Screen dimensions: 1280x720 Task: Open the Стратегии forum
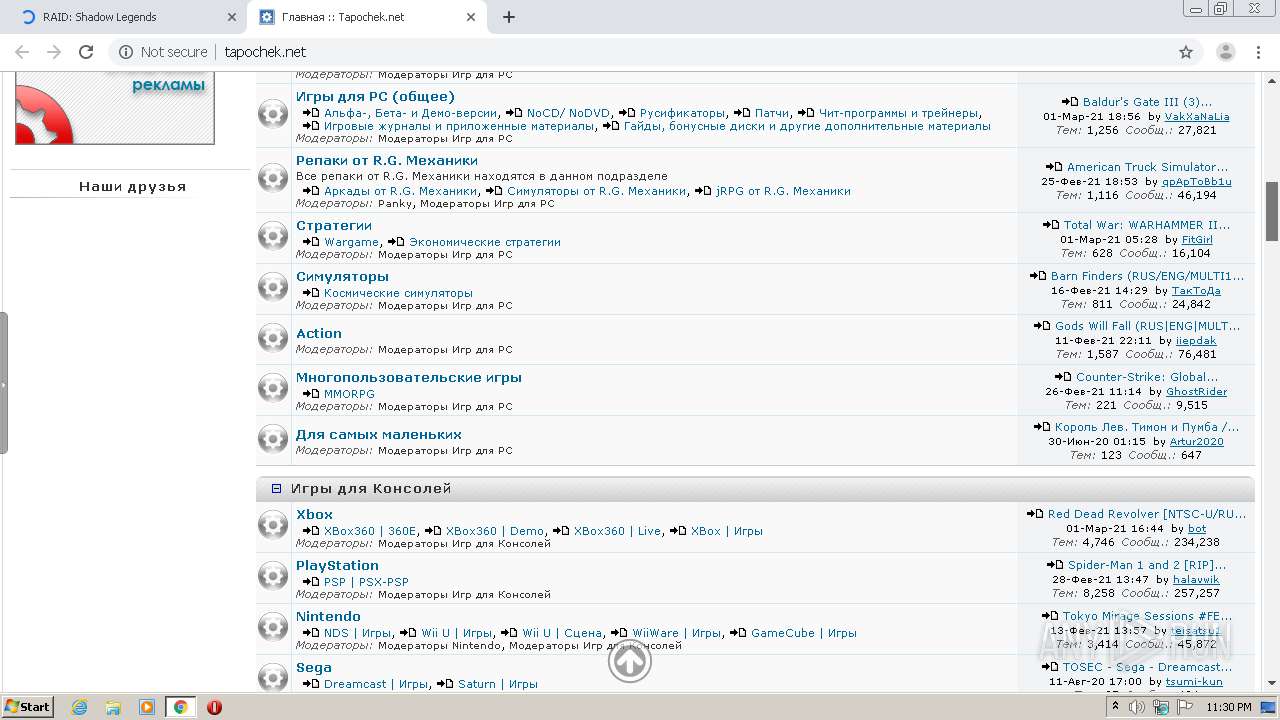tap(334, 226)
